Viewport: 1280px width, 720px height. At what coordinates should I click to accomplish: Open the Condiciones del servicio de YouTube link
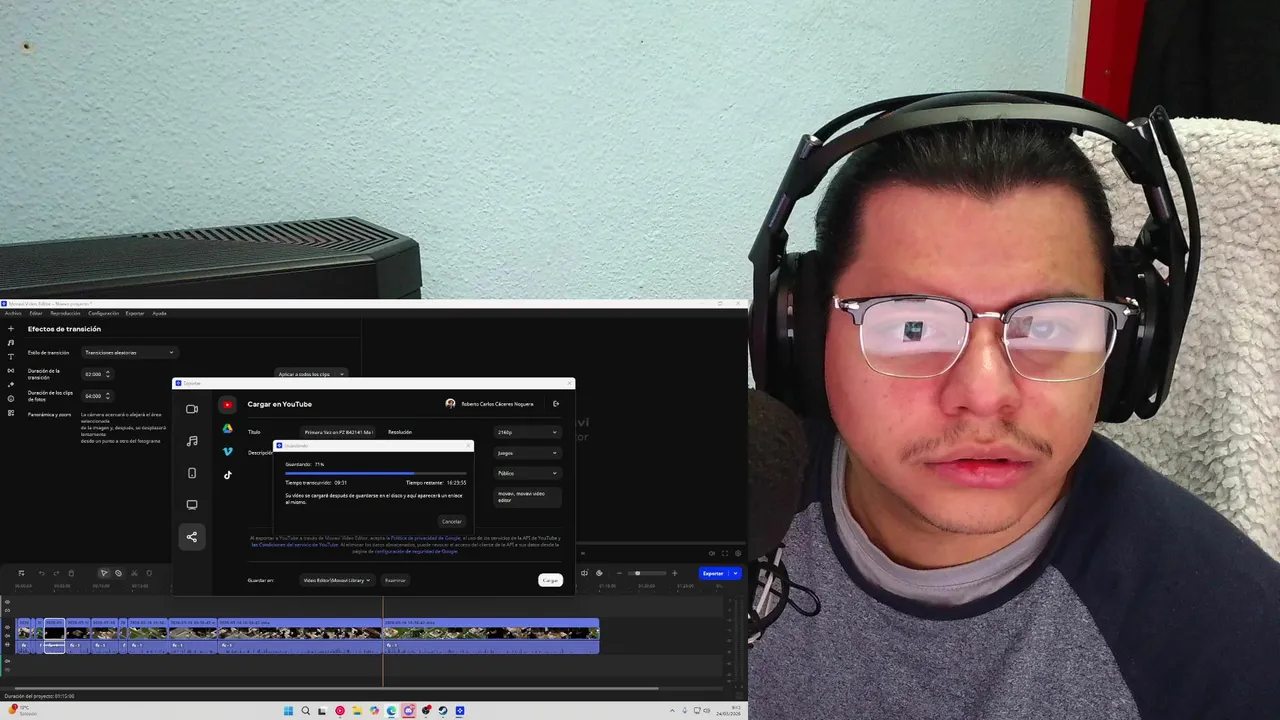[295, 545]
